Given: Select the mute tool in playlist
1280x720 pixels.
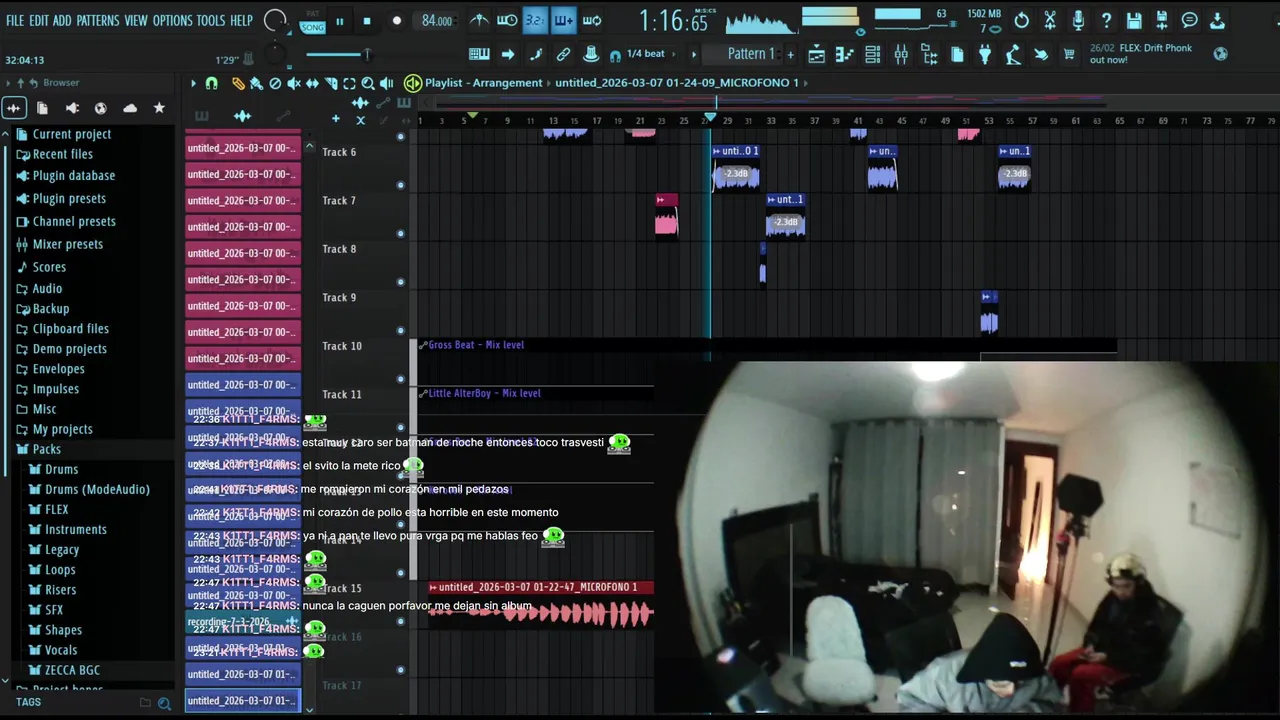Looking at the screenshot, I should point(293,83).
